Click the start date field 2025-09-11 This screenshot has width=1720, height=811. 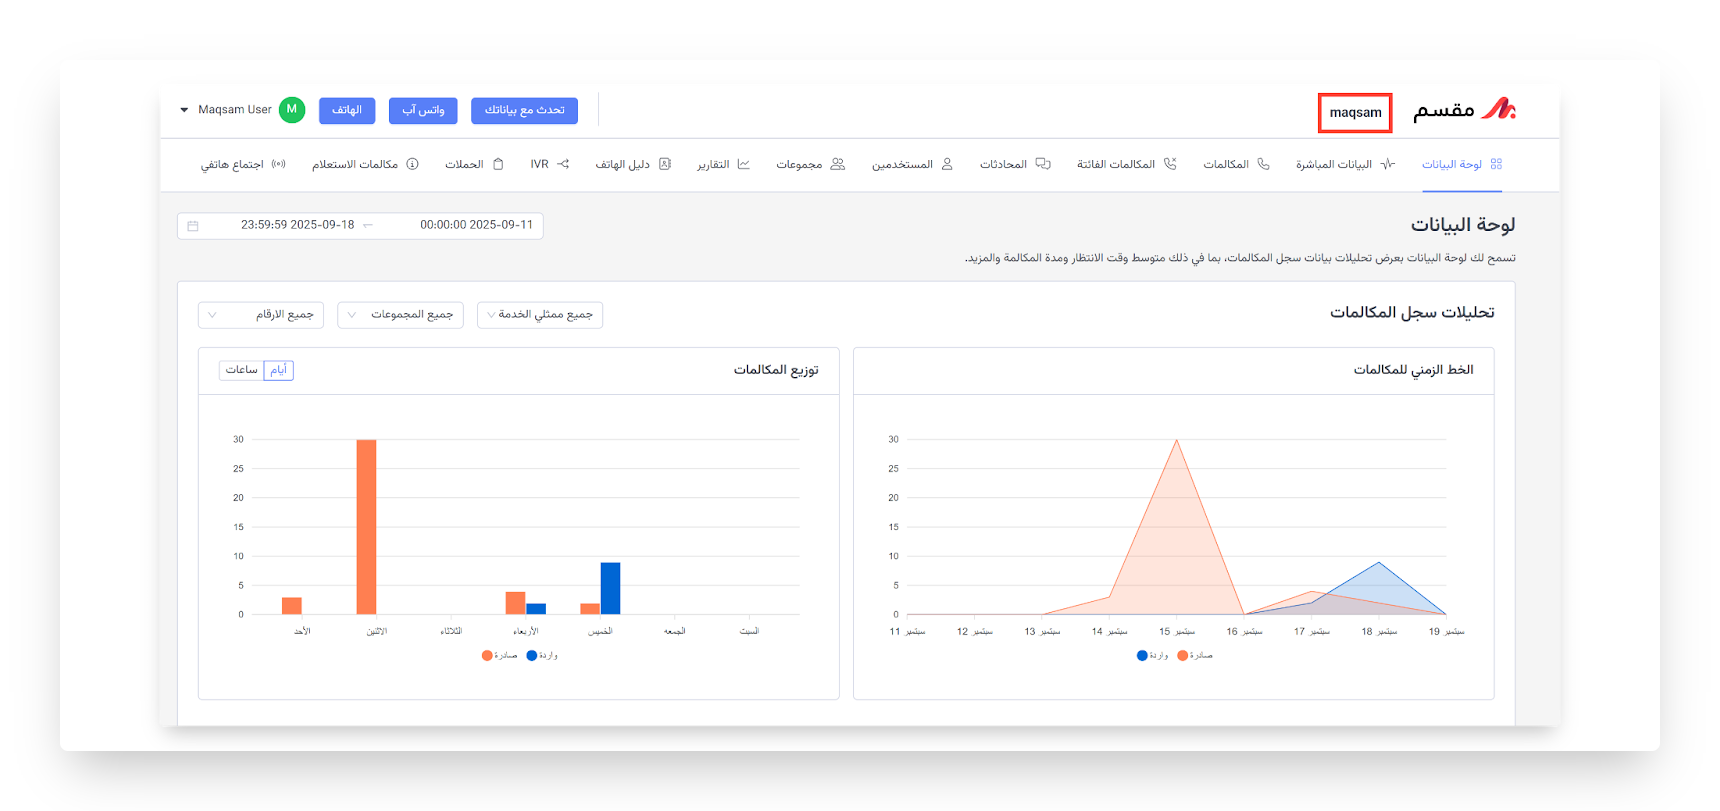[476, 225]
